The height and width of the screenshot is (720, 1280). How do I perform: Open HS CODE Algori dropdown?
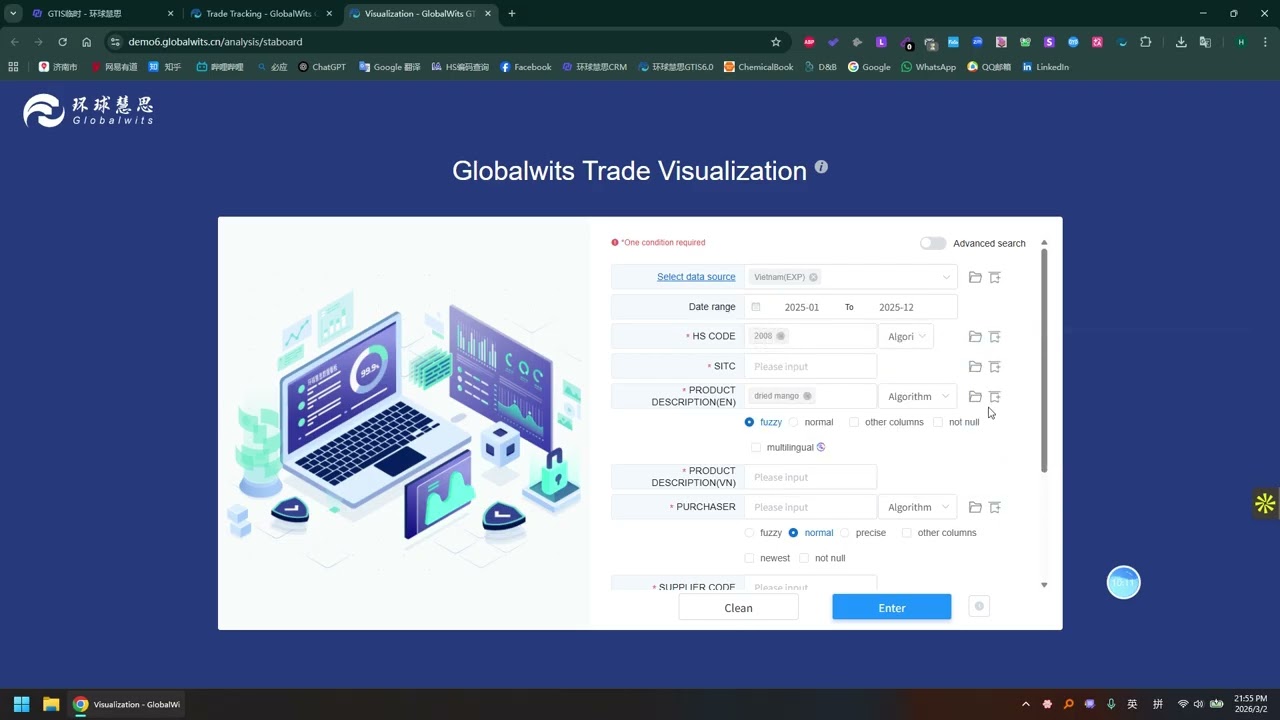point(906,336)
